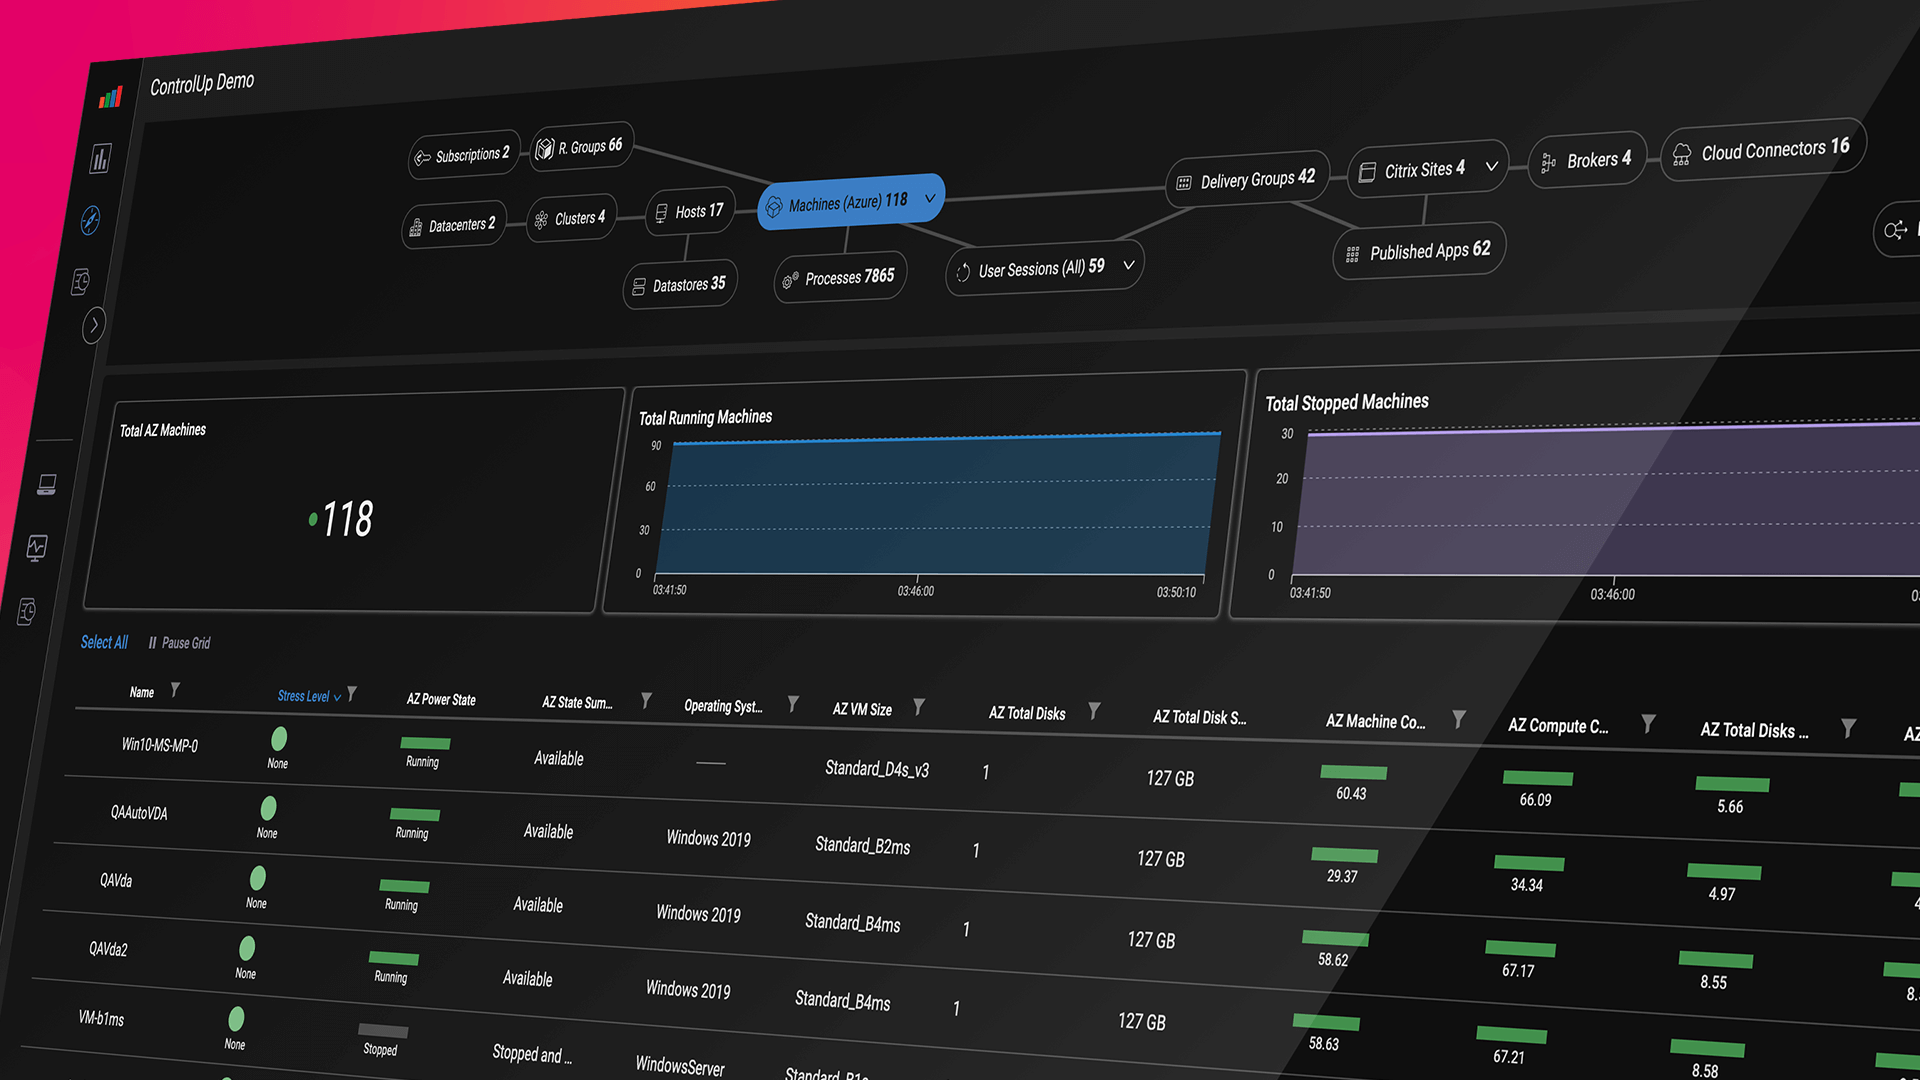
Task: Click the 66.09 compute cost bar
Action: (1538, 778)
